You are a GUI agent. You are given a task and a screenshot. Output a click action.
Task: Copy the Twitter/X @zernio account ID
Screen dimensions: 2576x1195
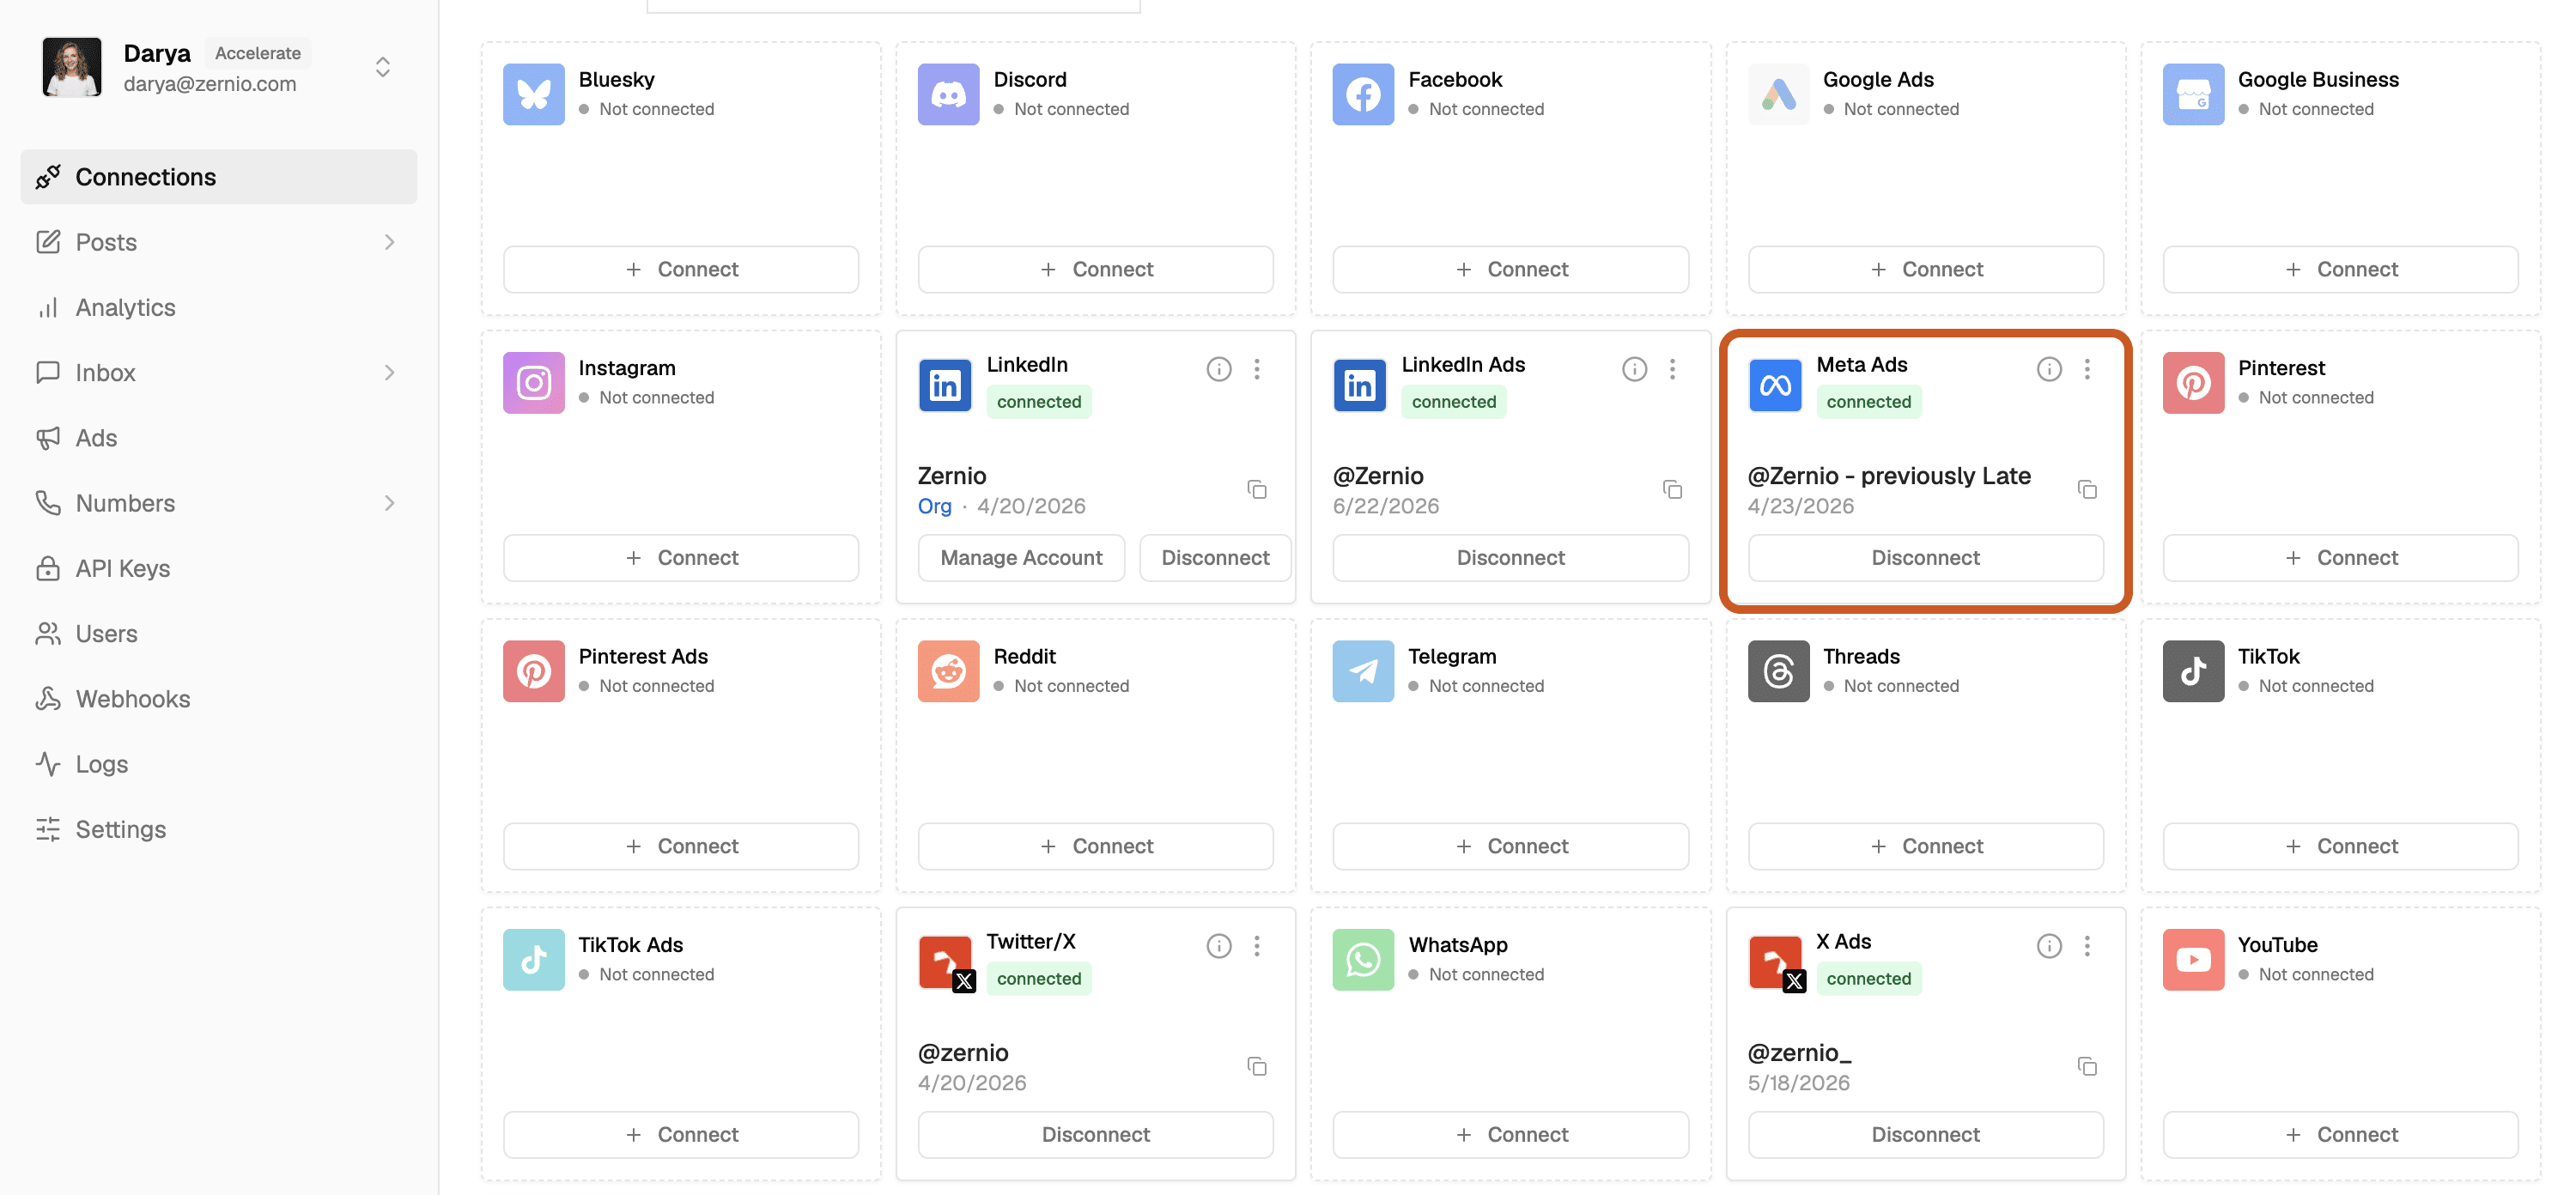click(1256, 1066)
